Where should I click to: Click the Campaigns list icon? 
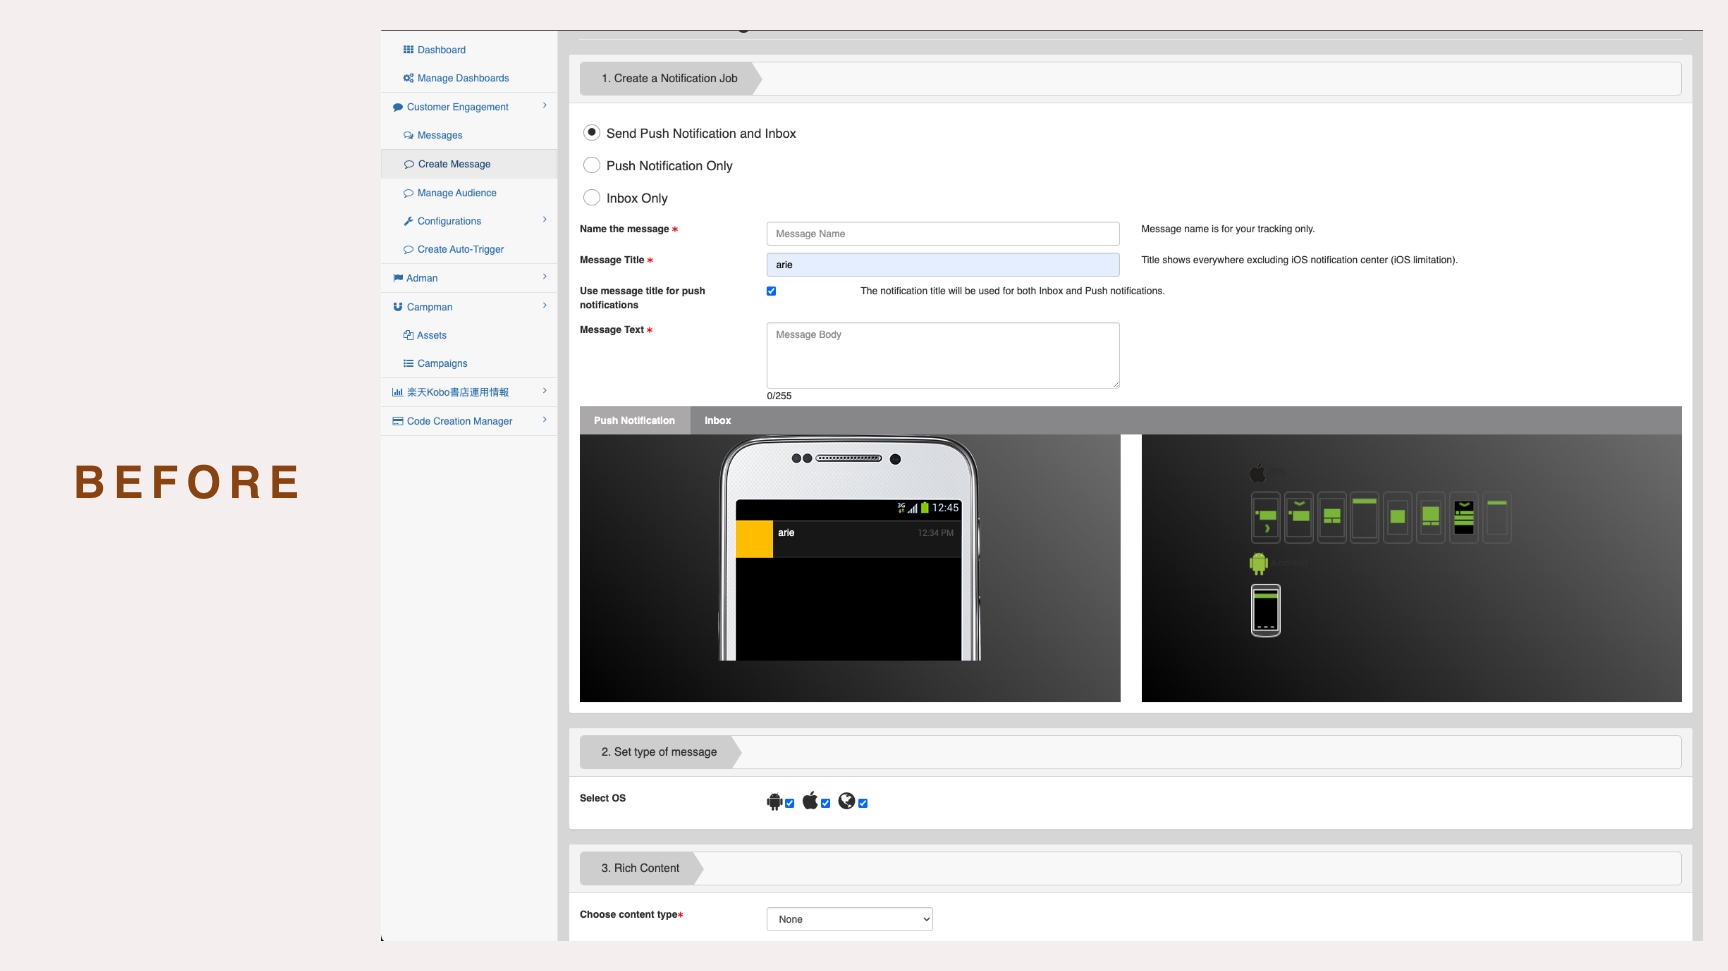[408, 364]
